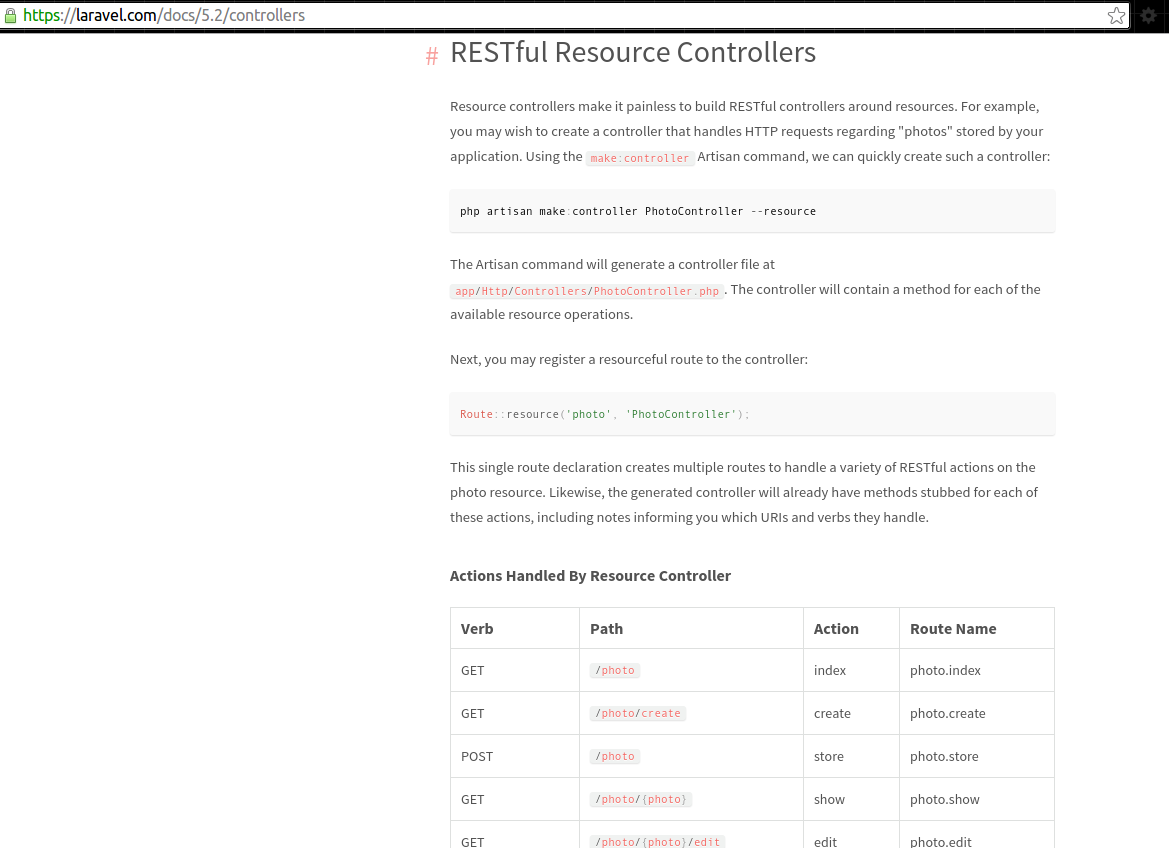Click the /photo/{photo} path in show row
Screen dimensions: 1169x848
pyautogui.click(x=641, y=800)
